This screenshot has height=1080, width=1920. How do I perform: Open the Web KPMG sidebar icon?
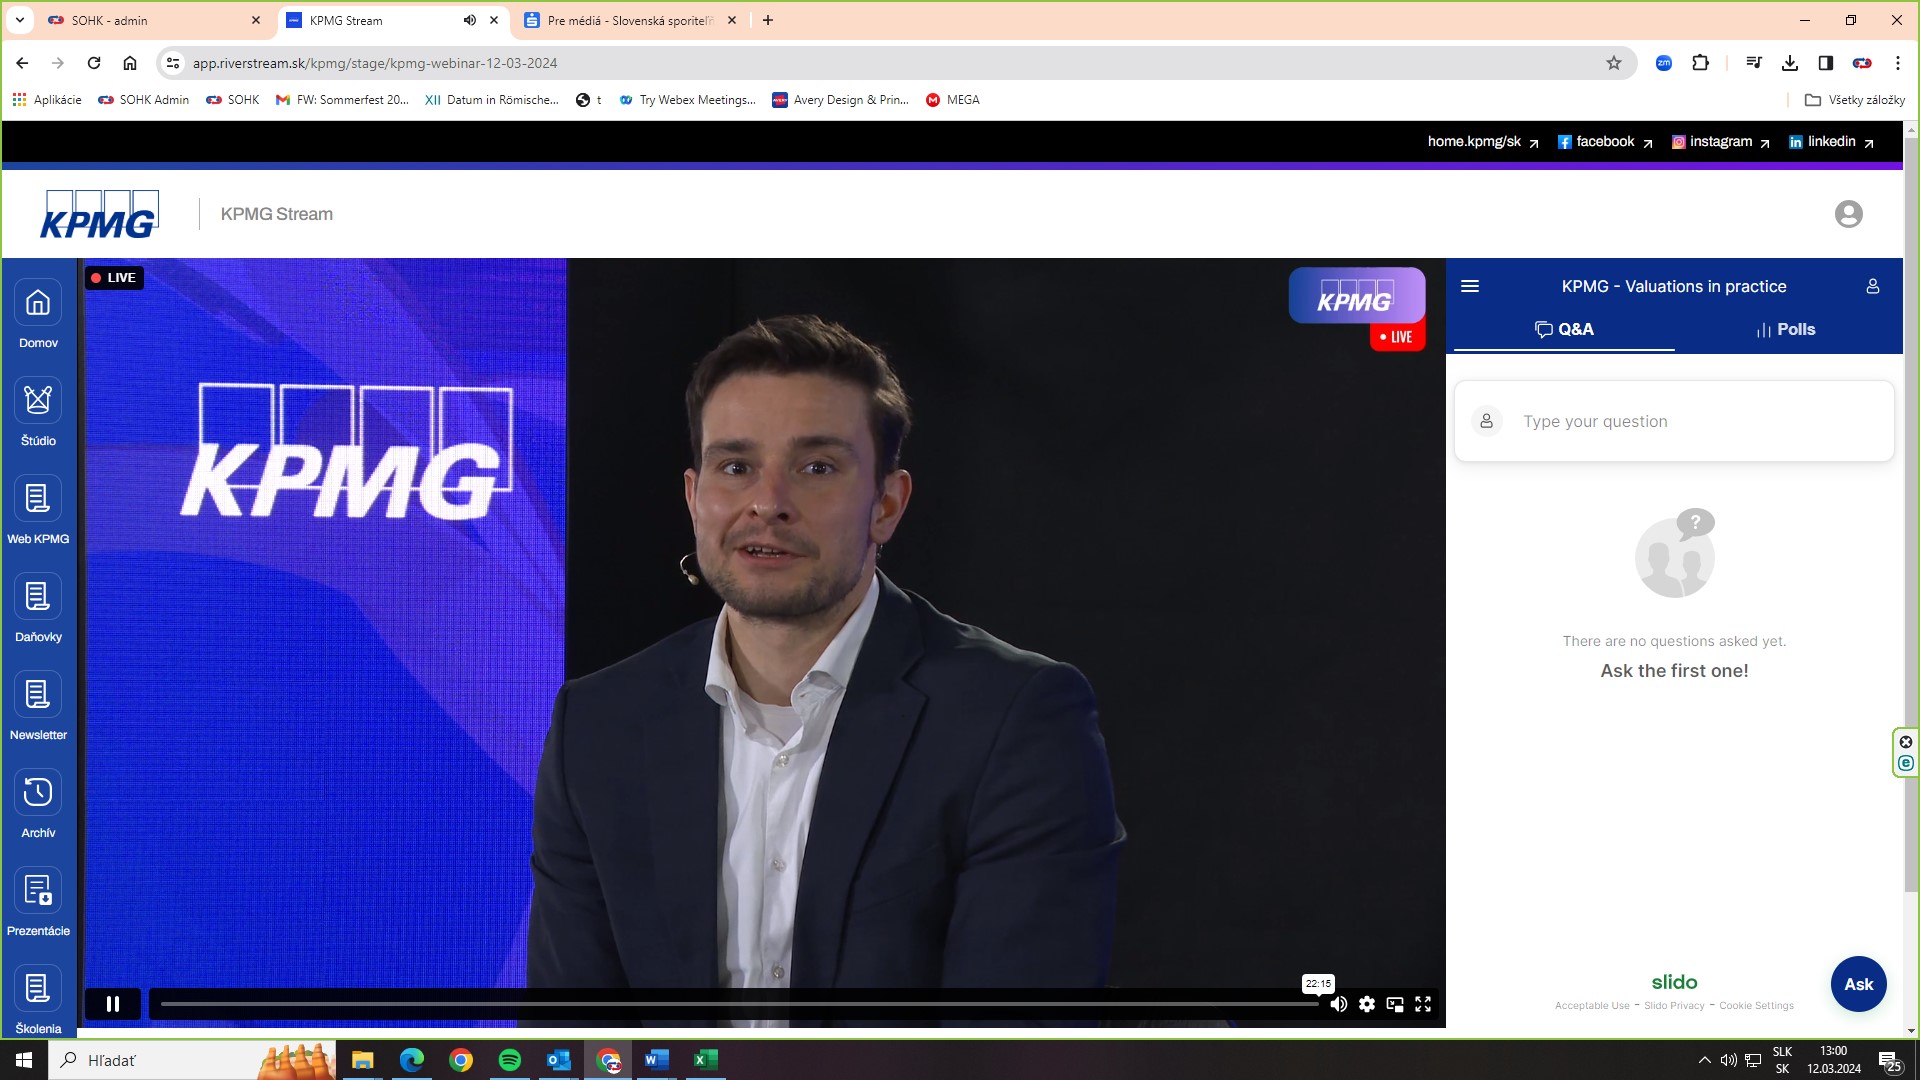(x=38, y=499)
